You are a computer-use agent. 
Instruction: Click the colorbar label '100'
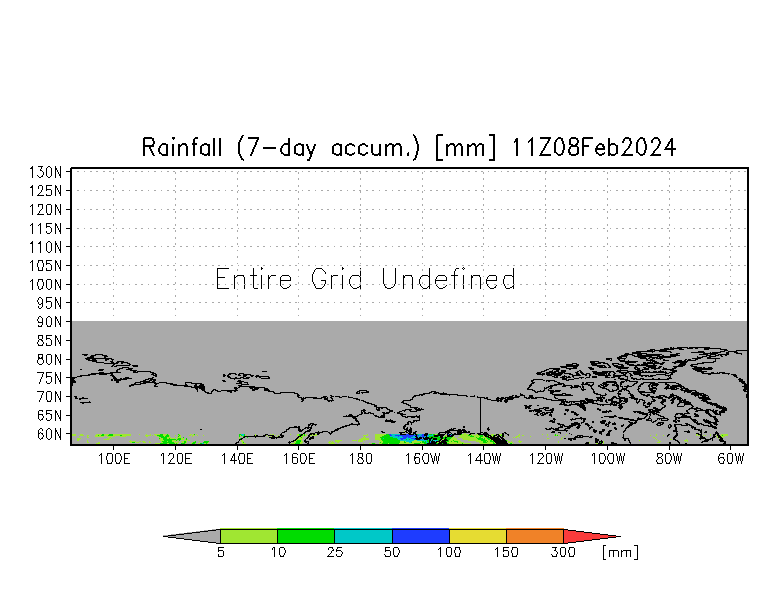449,552
